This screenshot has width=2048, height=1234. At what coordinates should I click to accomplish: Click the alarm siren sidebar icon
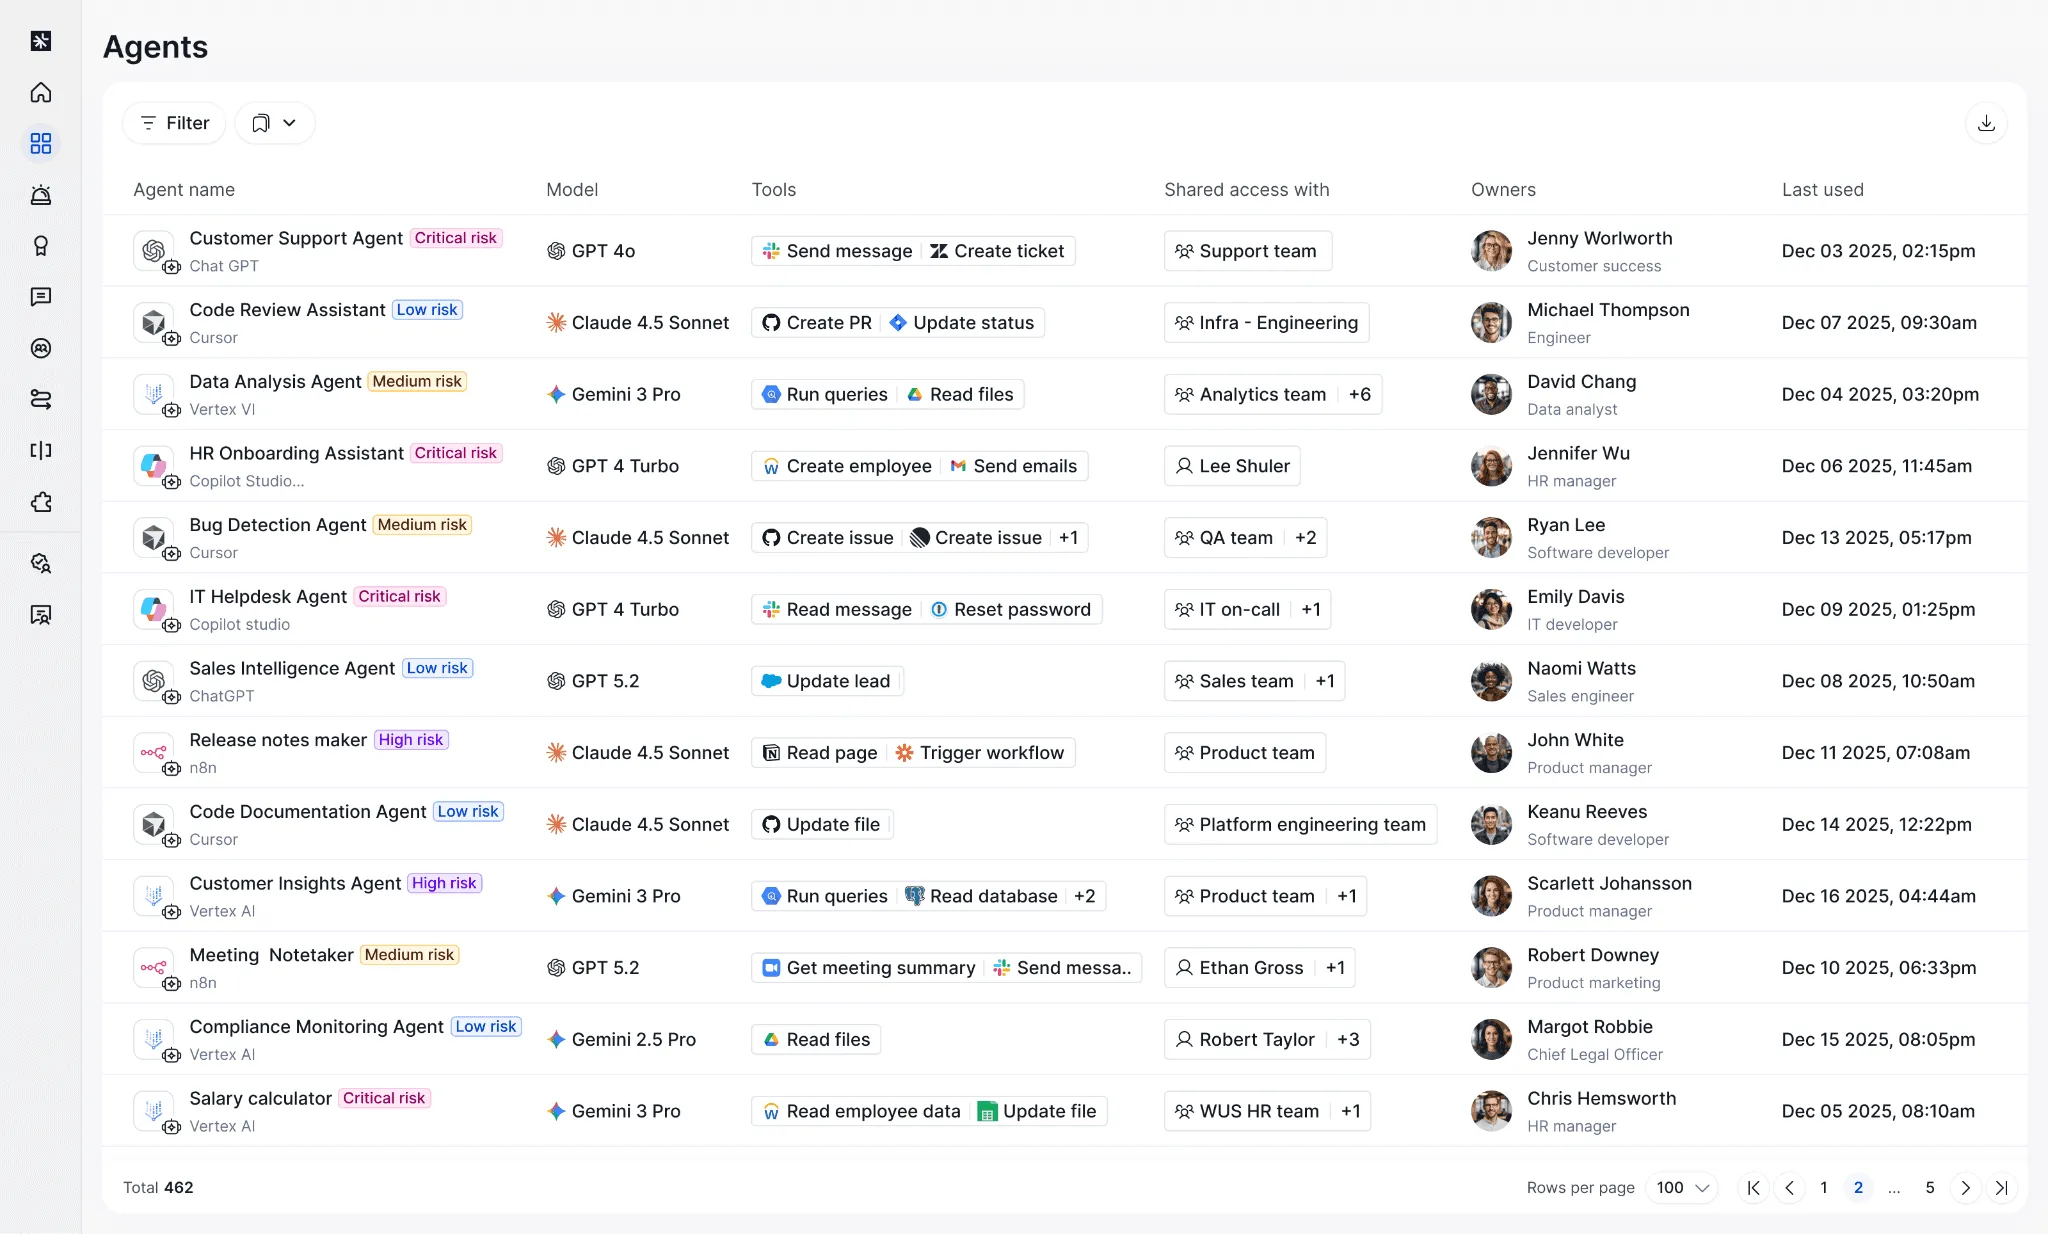point(41,195)
